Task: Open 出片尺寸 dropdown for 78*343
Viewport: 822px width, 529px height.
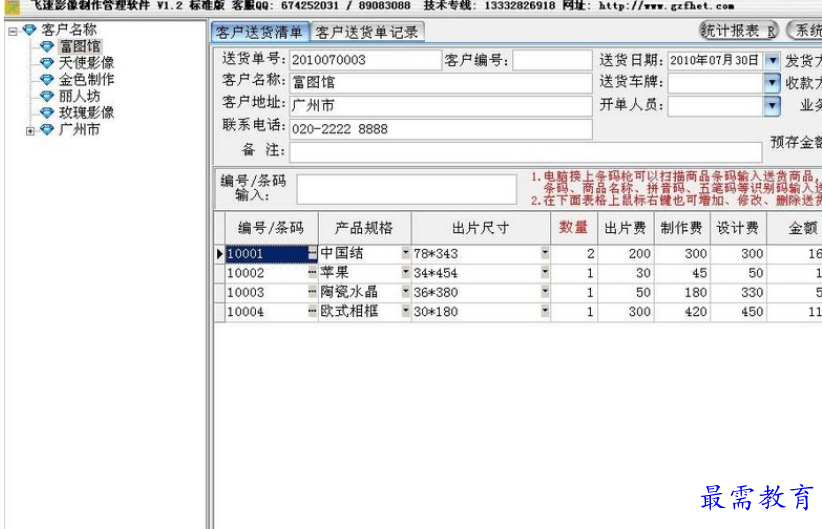Action: 545,253
